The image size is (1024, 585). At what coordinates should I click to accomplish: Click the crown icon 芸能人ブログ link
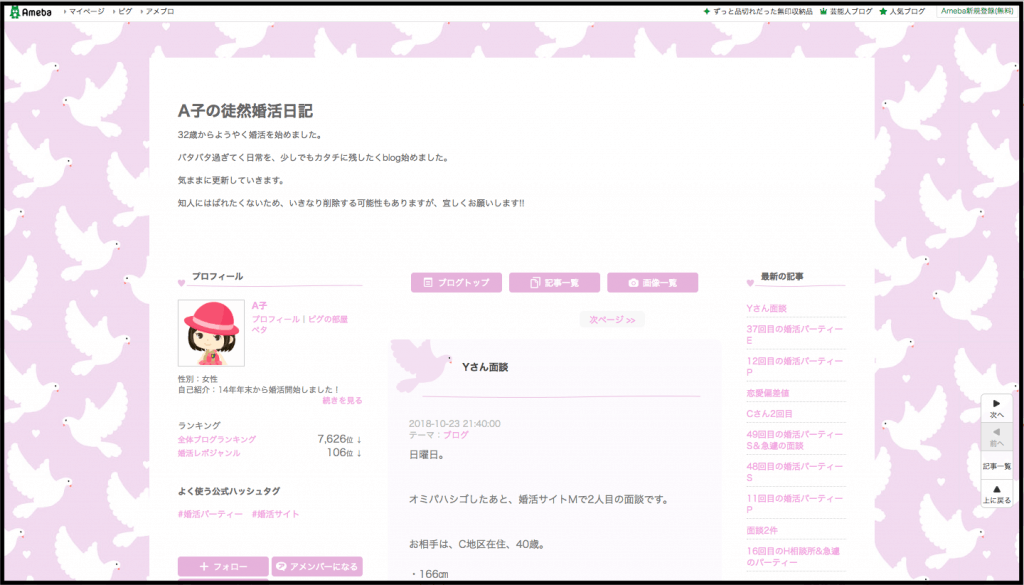click(846, 11)
